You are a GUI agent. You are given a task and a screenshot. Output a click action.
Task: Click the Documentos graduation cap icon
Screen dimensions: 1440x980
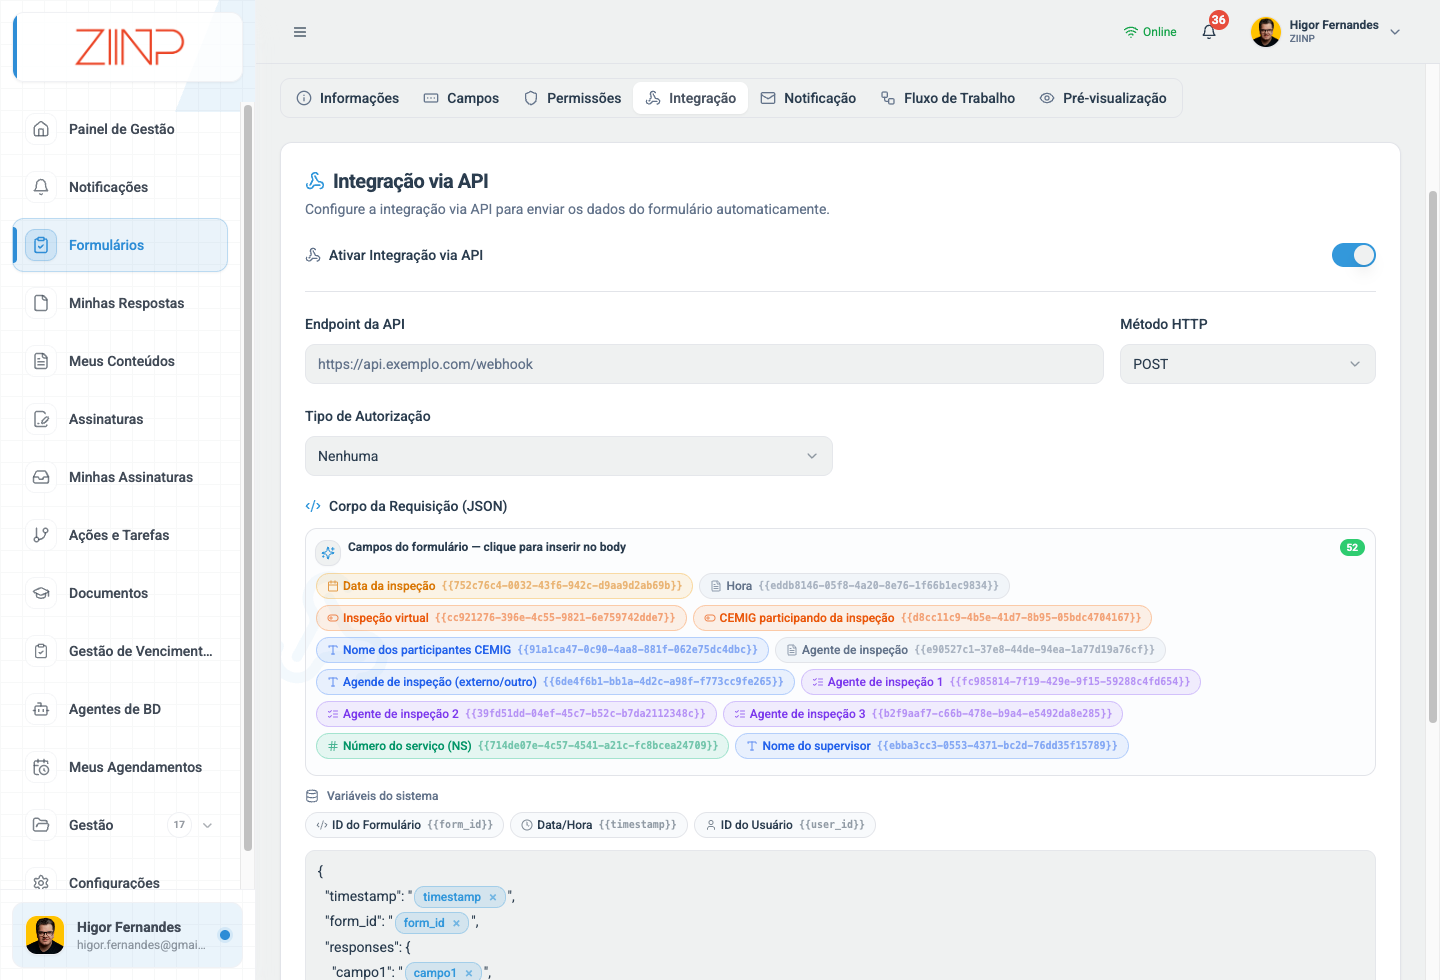coord(41,593)
